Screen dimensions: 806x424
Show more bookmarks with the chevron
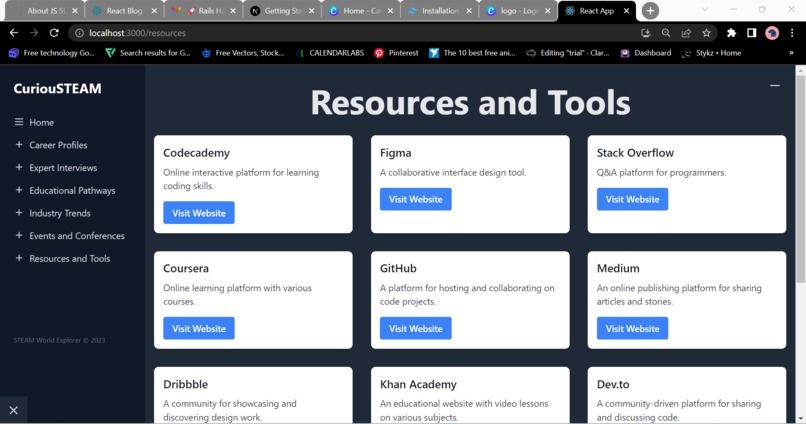tap(791, 53)
